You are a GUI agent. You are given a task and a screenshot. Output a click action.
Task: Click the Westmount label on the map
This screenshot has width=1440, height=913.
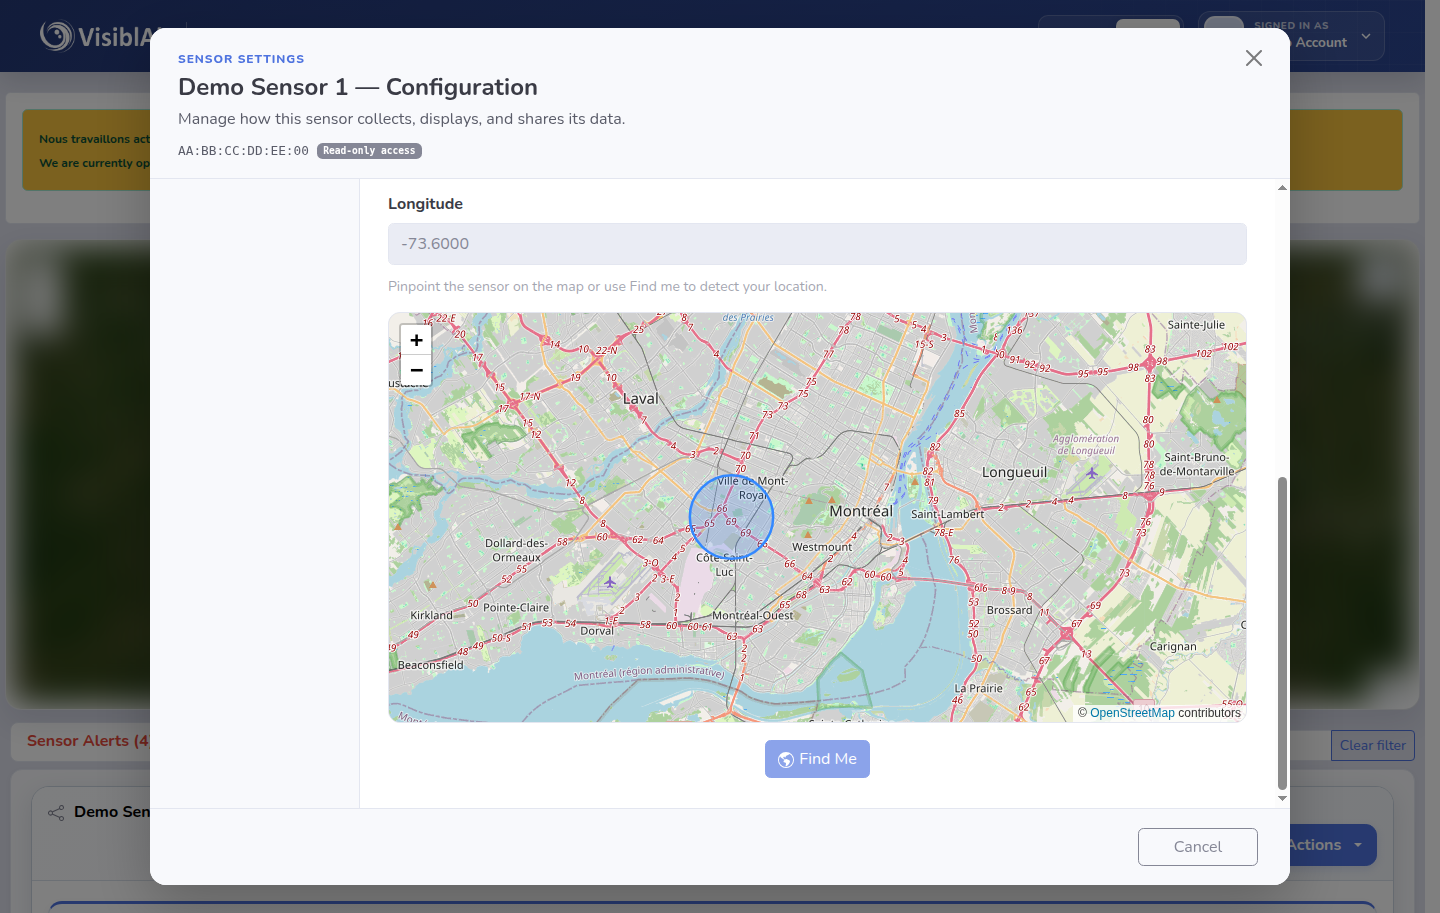(x=822, y=547)
